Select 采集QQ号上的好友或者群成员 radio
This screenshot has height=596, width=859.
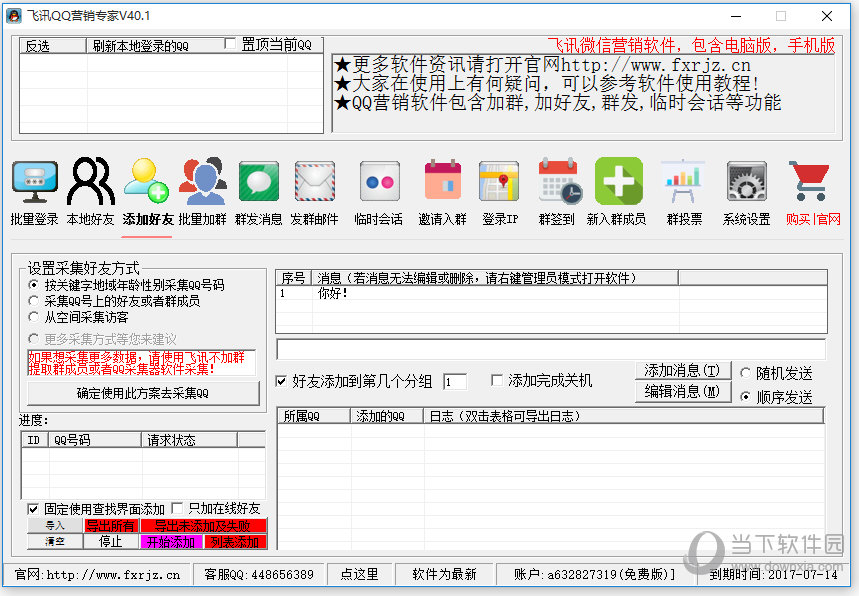click(x=34, y=301)
